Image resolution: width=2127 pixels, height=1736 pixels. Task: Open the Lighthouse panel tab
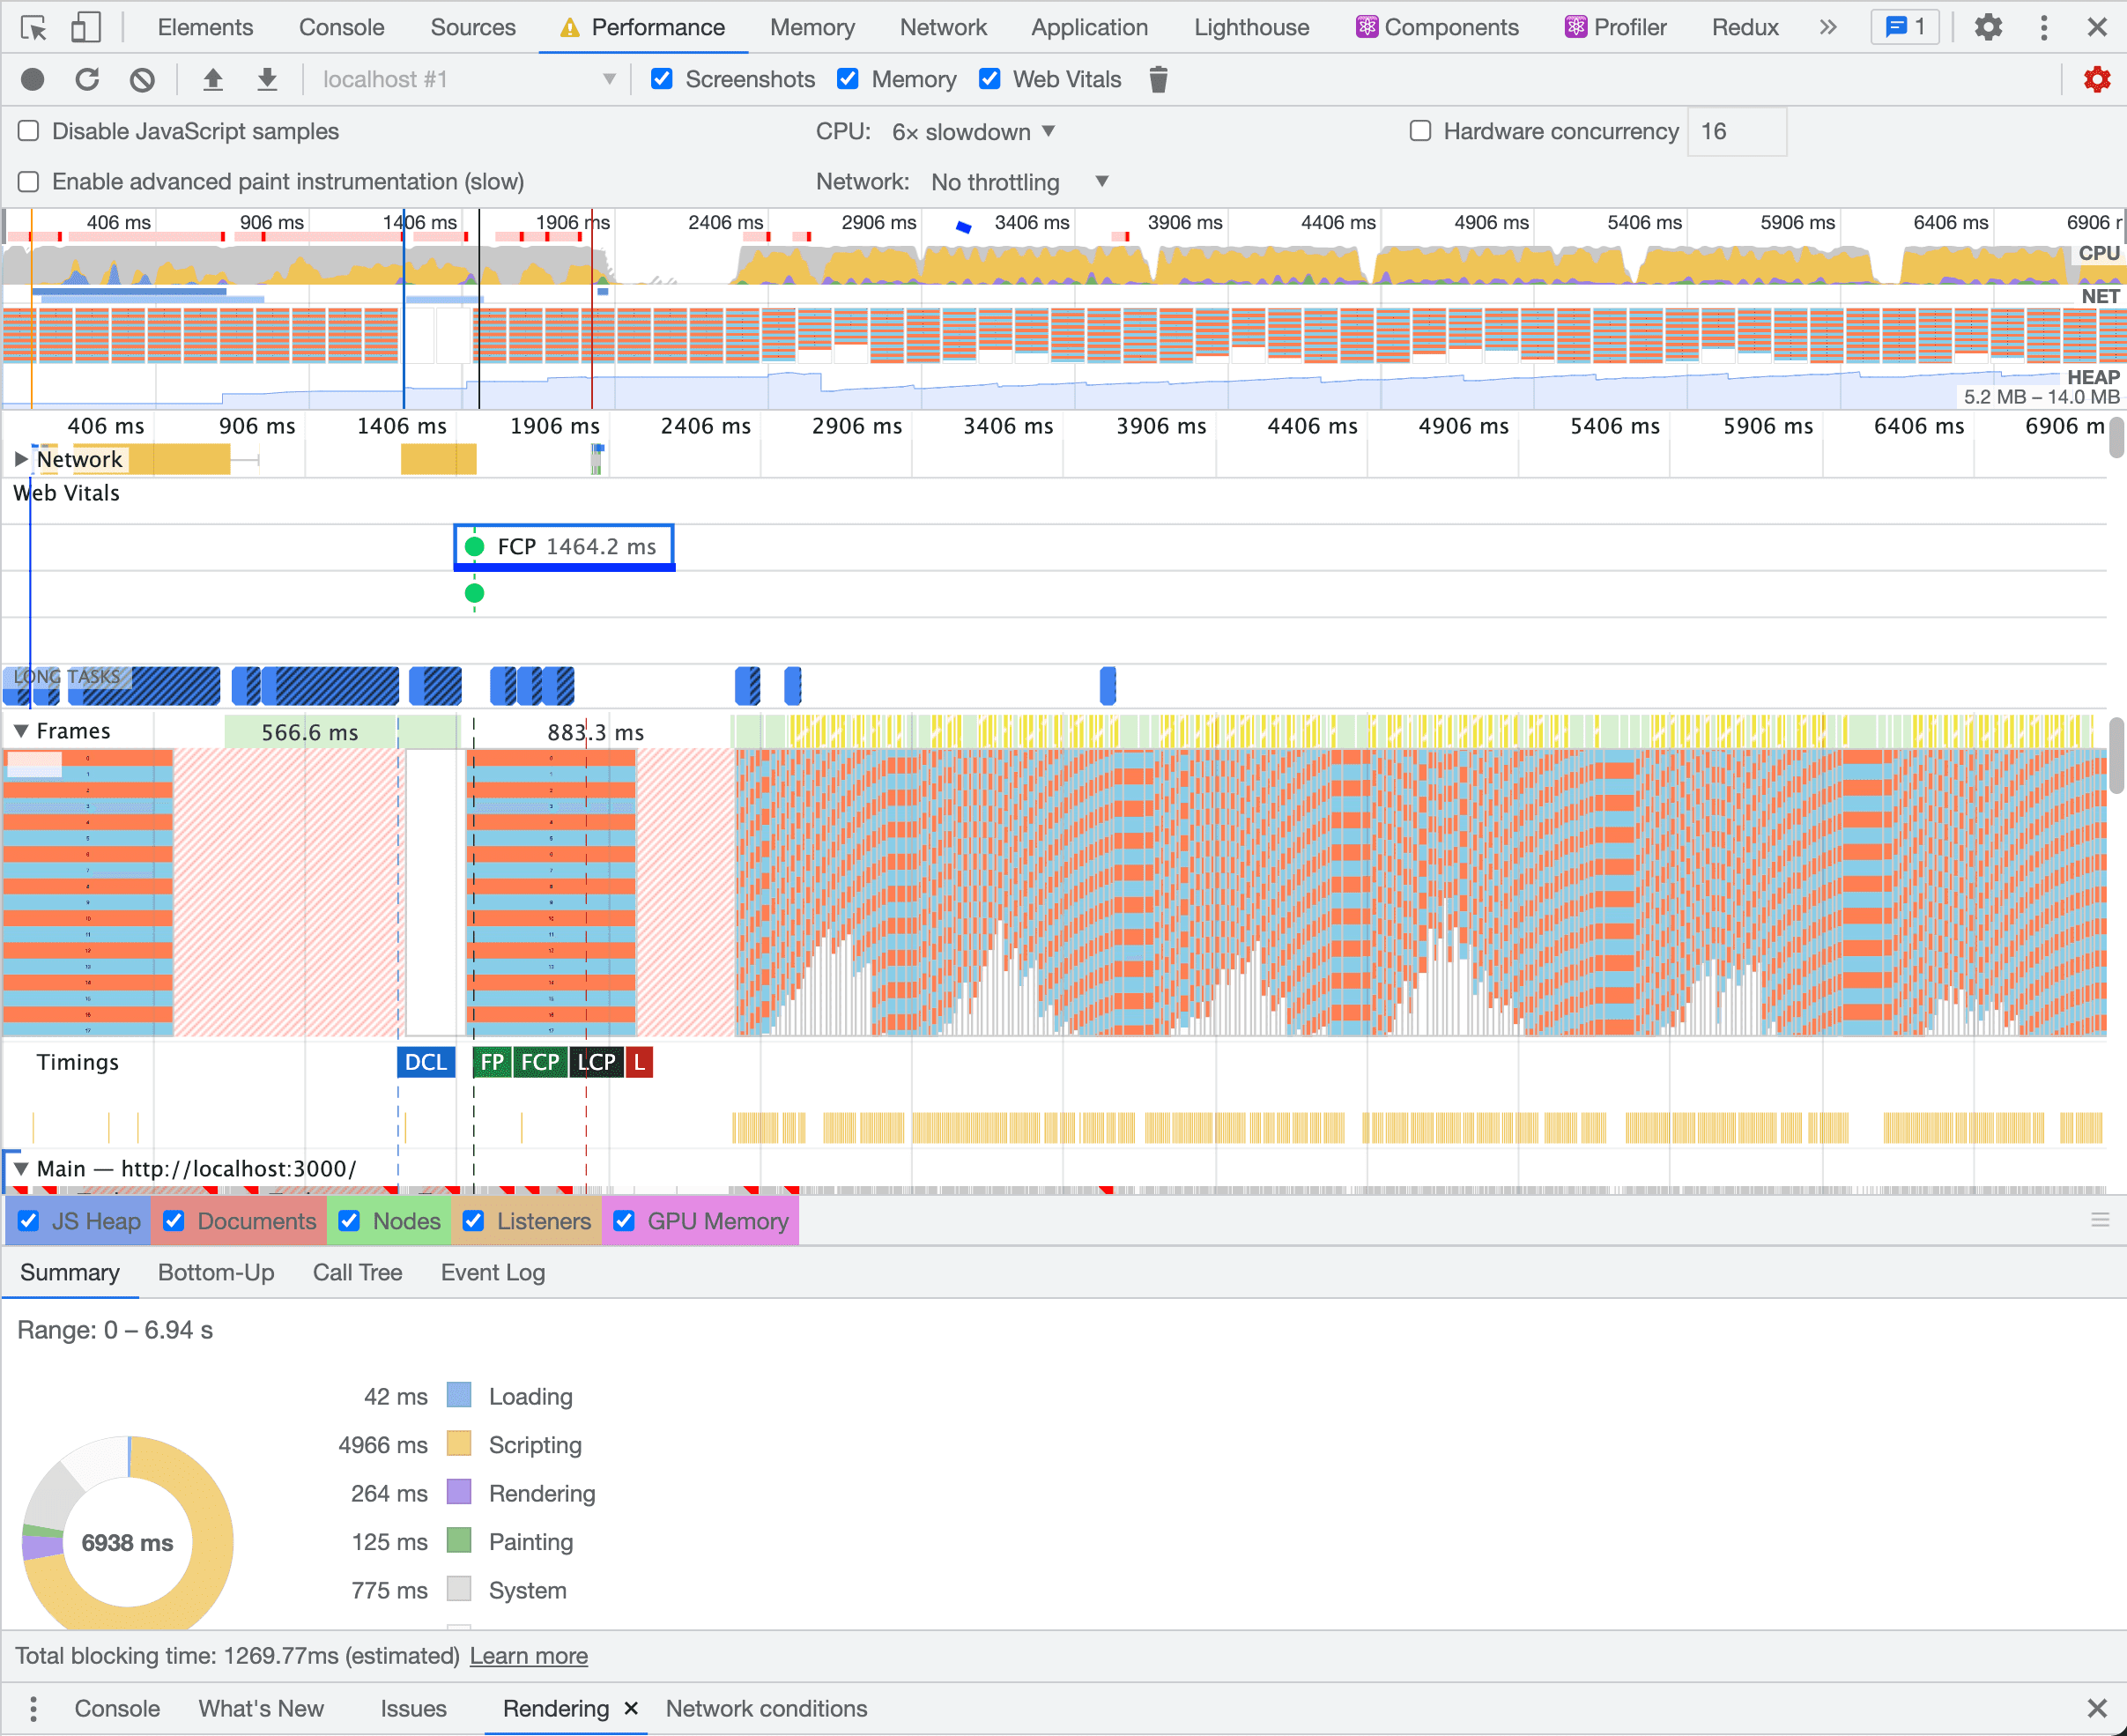click(1251, 27)
